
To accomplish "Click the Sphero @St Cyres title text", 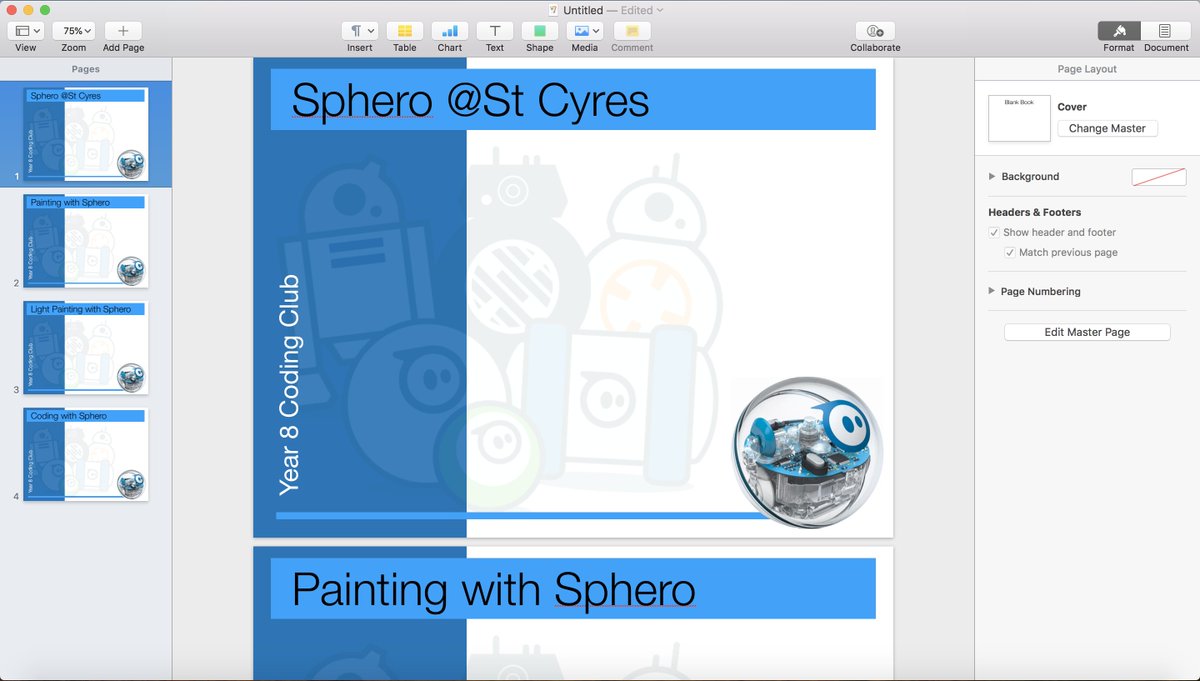I will [x=470, y=100].
